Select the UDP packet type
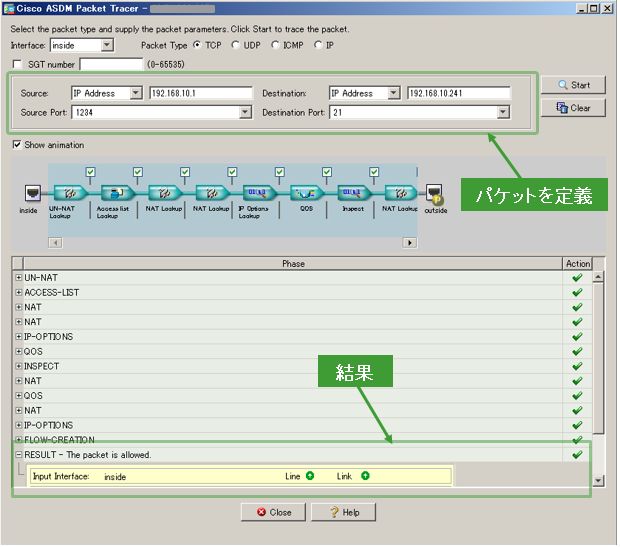The image size is (620, 547). point(236,45)
